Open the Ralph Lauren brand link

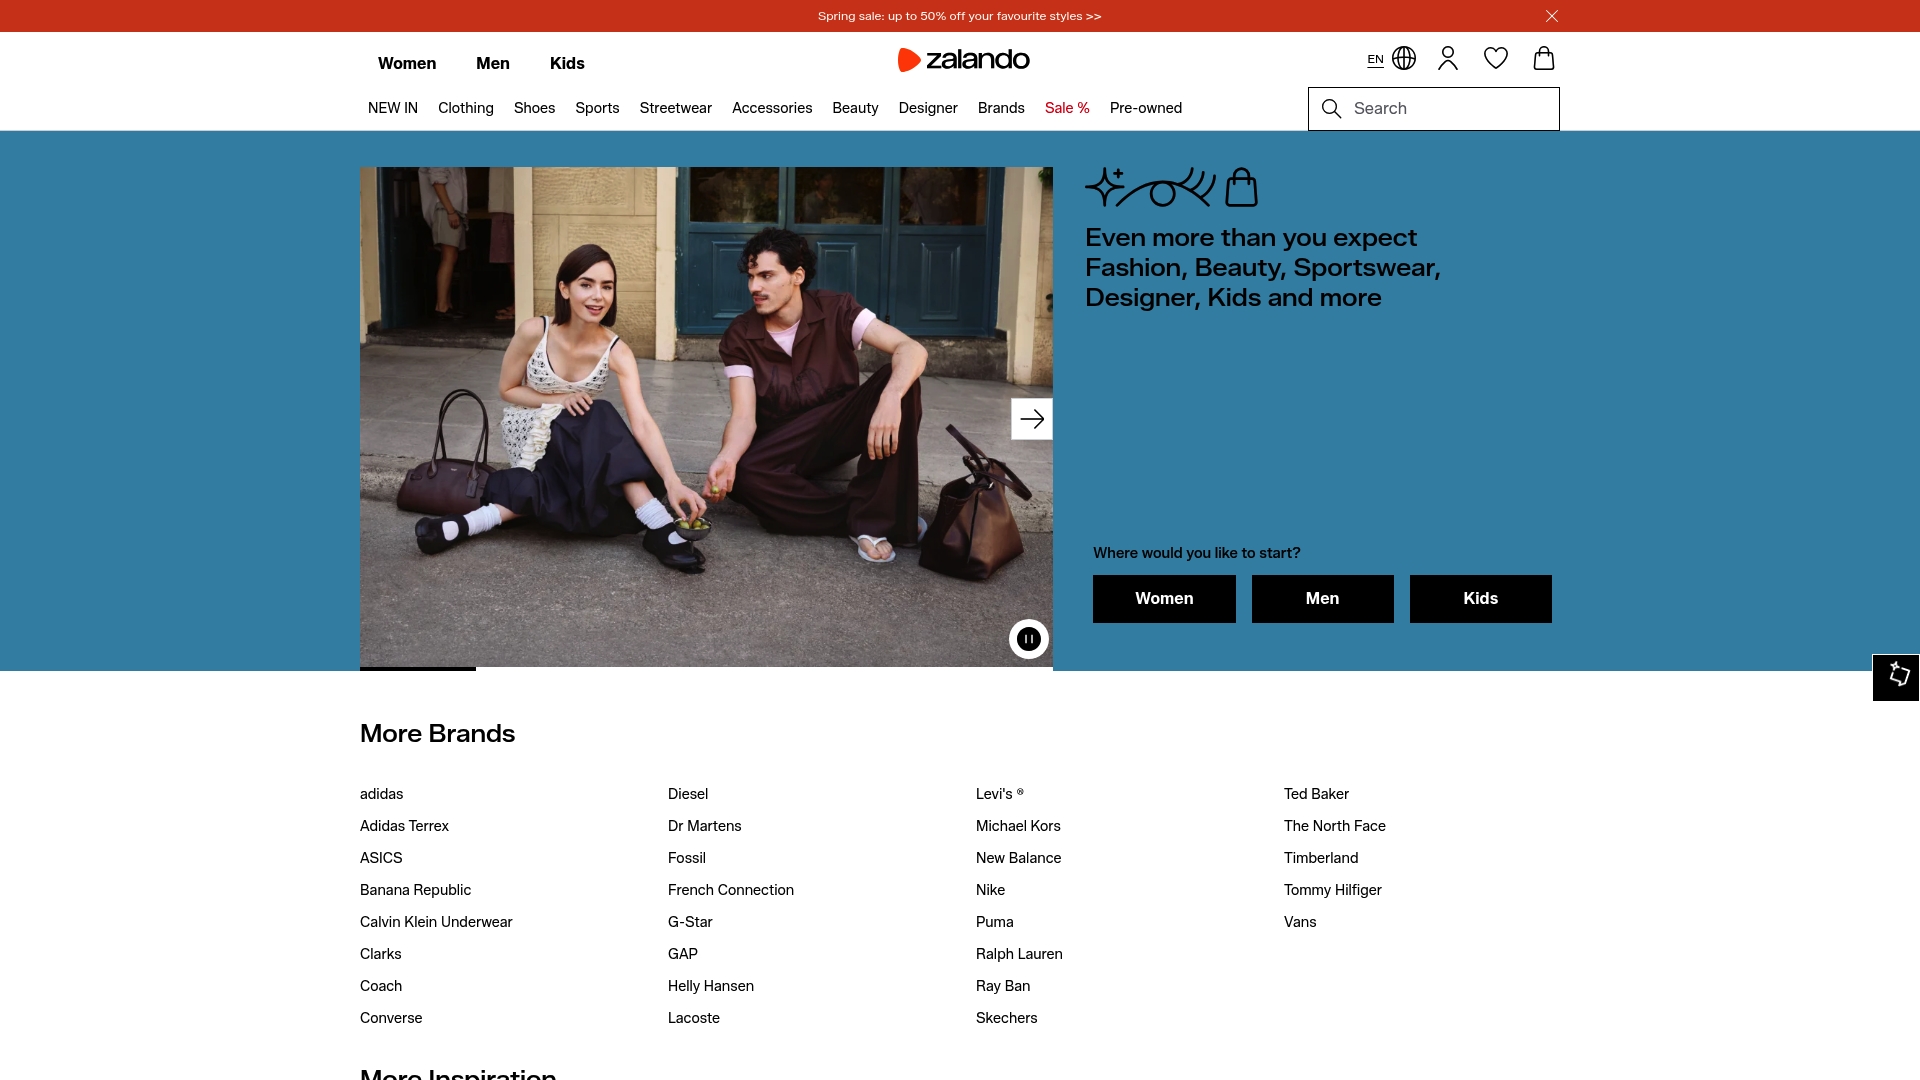1019,954
